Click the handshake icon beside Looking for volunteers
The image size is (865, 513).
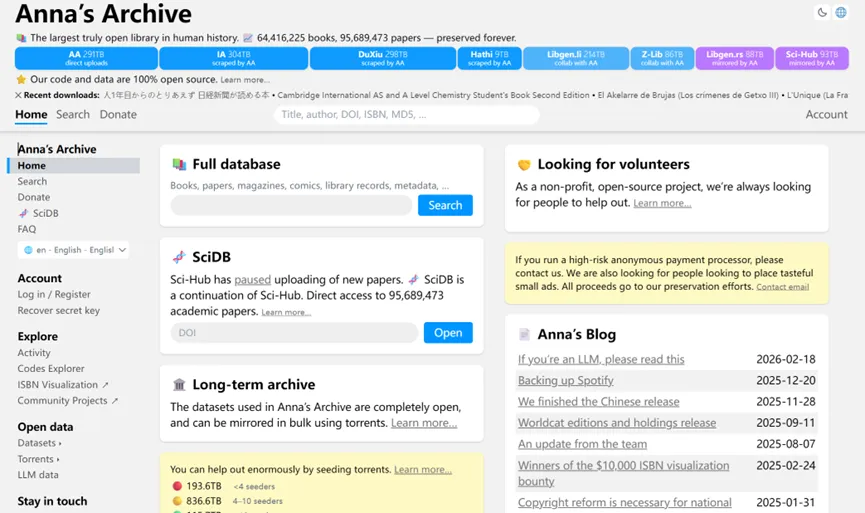coord(524,164)
